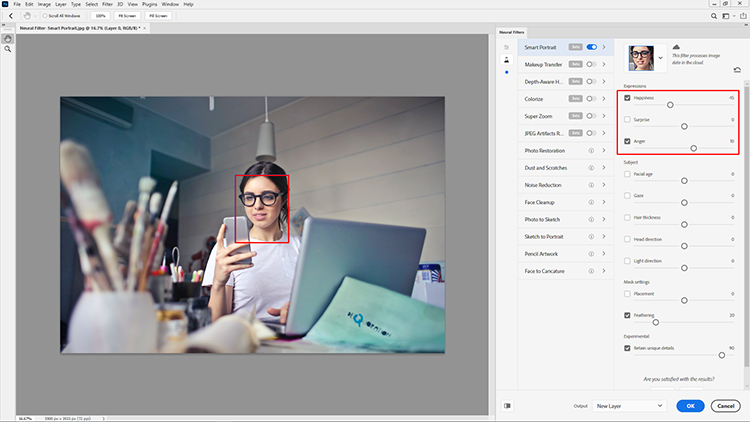This screenshot has width=750, height=422.
Task: Adjust the Happiness slider handle
Action: pos(670,105)
